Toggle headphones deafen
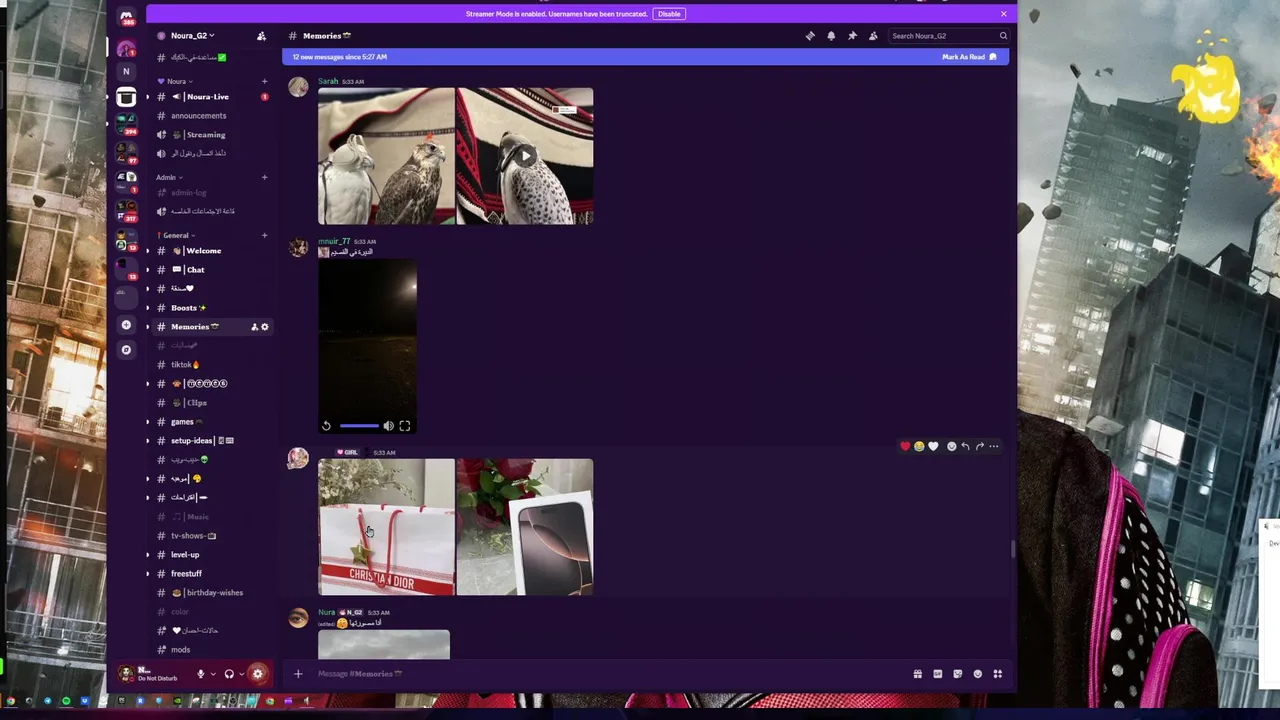Image resolution: width=1280 pixels, height=720 pixels. [229, 674]
